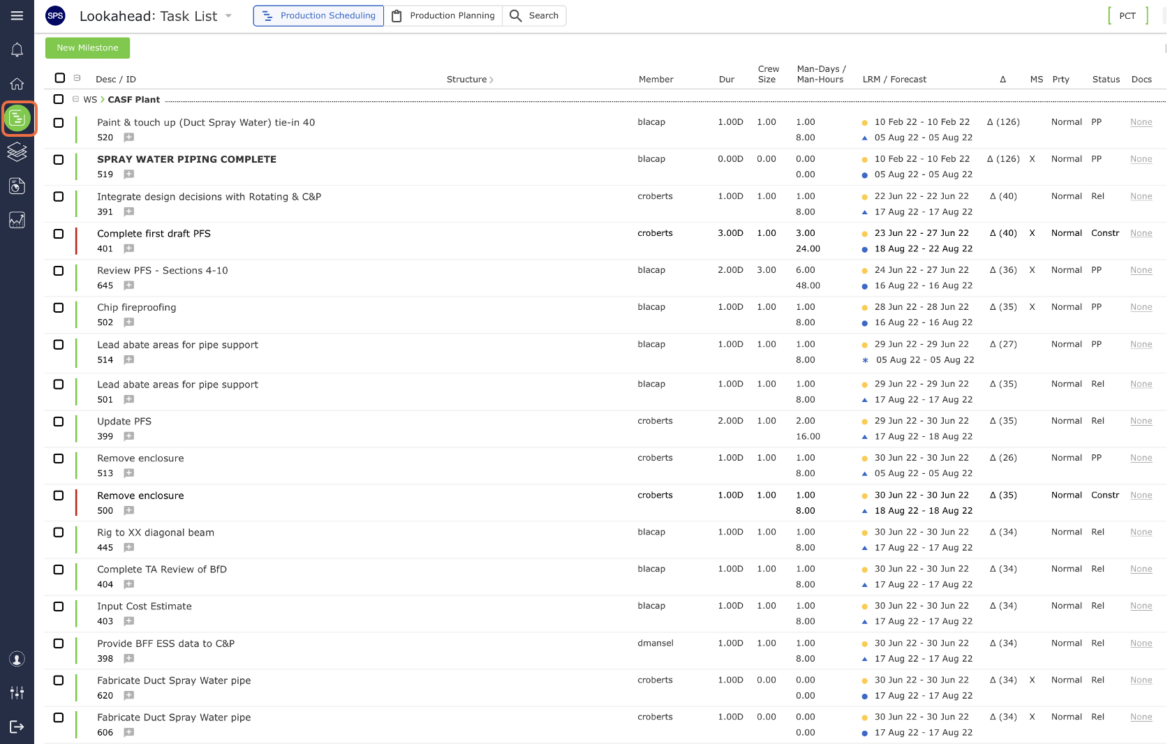Click the SPS logo
The height and width of the screenshot is (744, 1170).
tap(56, 16)
